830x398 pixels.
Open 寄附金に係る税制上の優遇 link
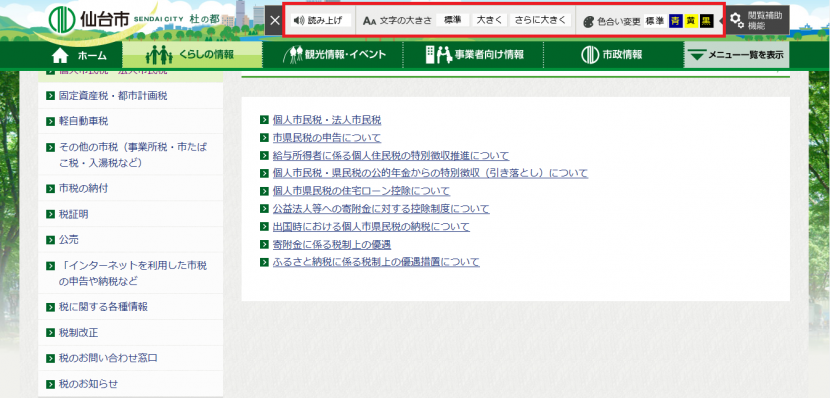pos(332,245)
